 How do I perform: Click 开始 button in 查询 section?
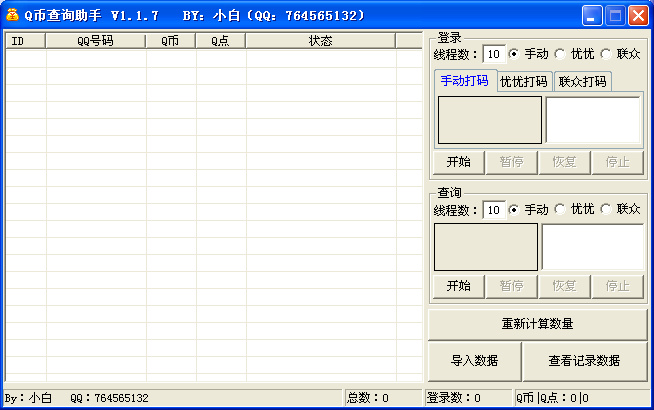[458, 286]
